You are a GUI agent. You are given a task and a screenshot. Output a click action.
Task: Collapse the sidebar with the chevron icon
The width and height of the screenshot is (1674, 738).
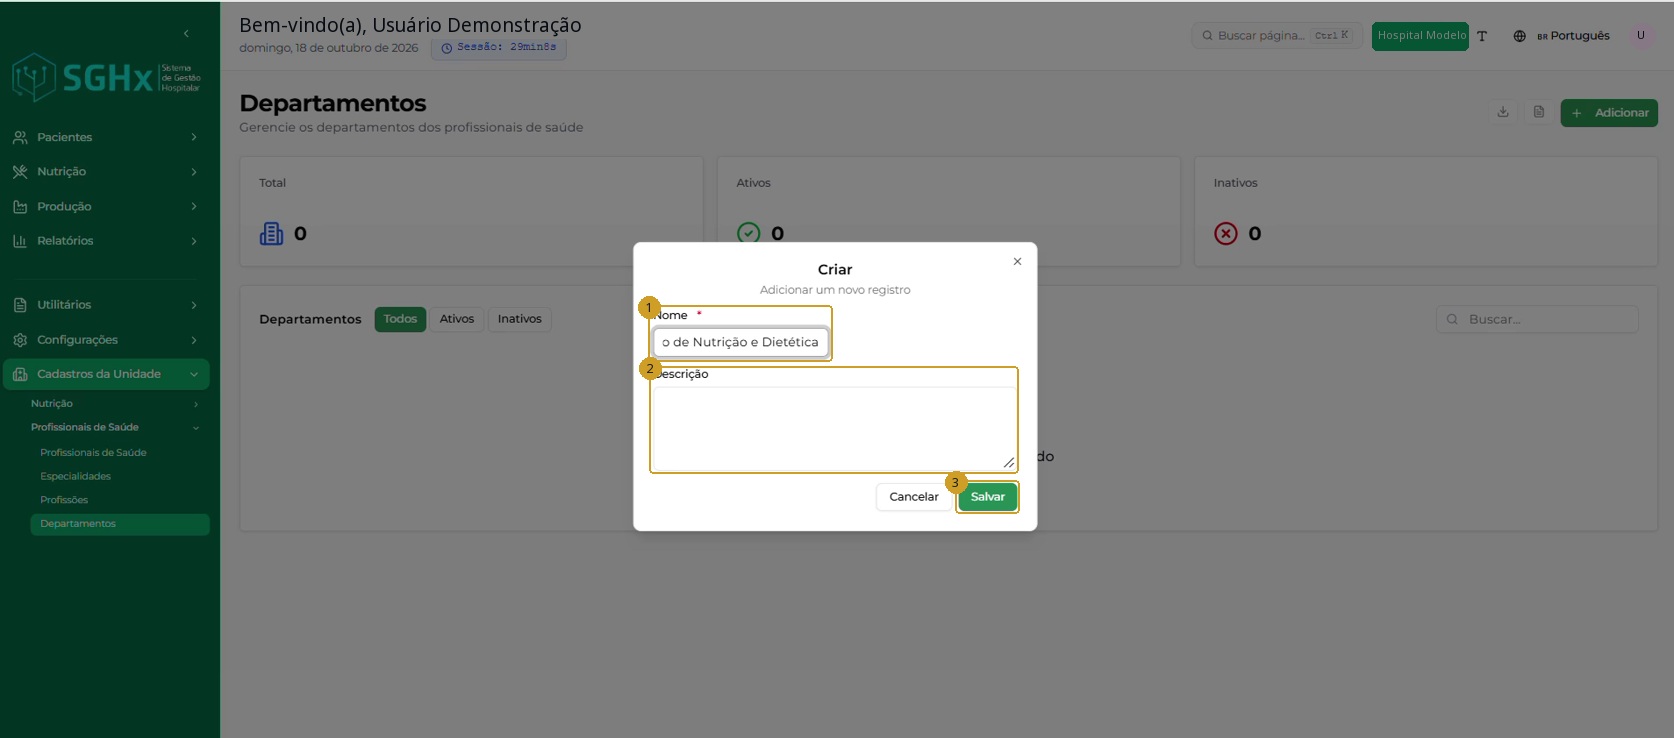point(186,34)
